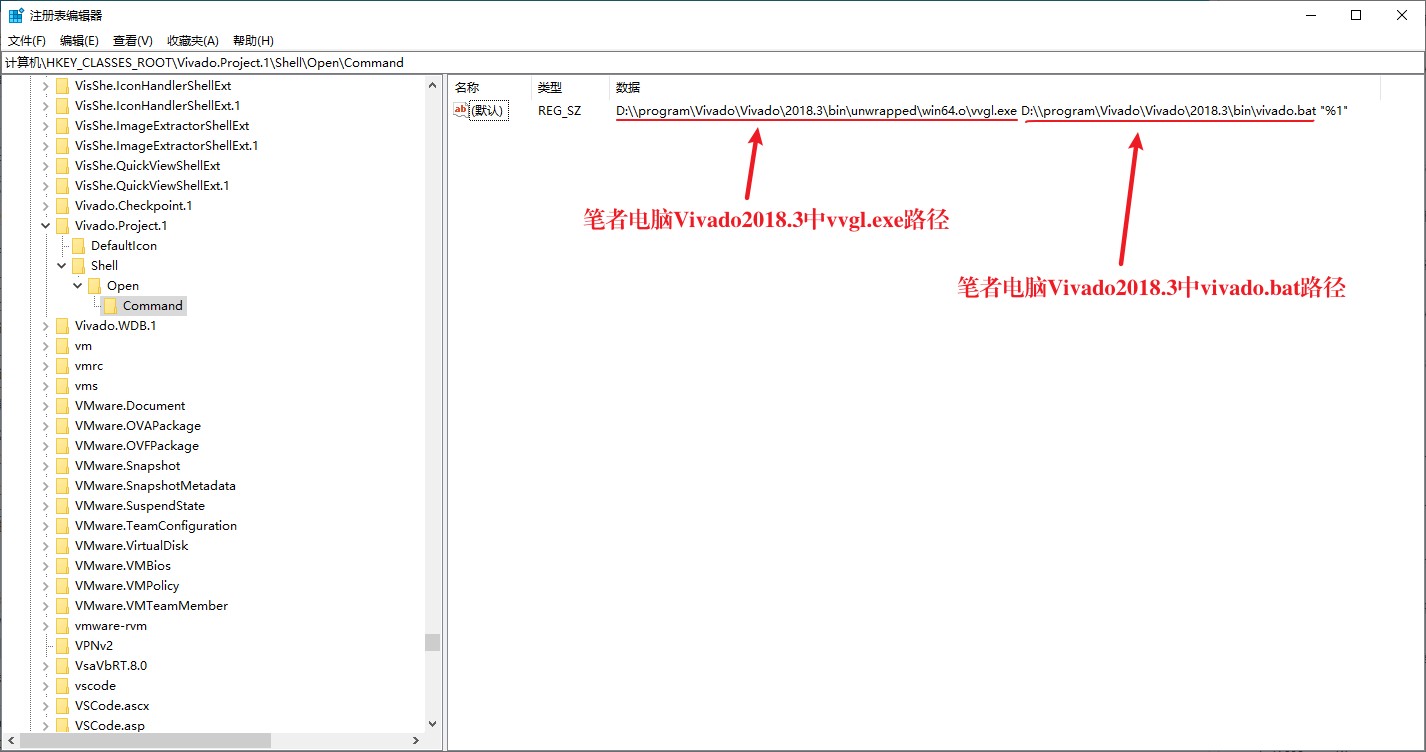The image size is (1426, 752).
Task: Select the Shell folder icon
Action: 79,266
